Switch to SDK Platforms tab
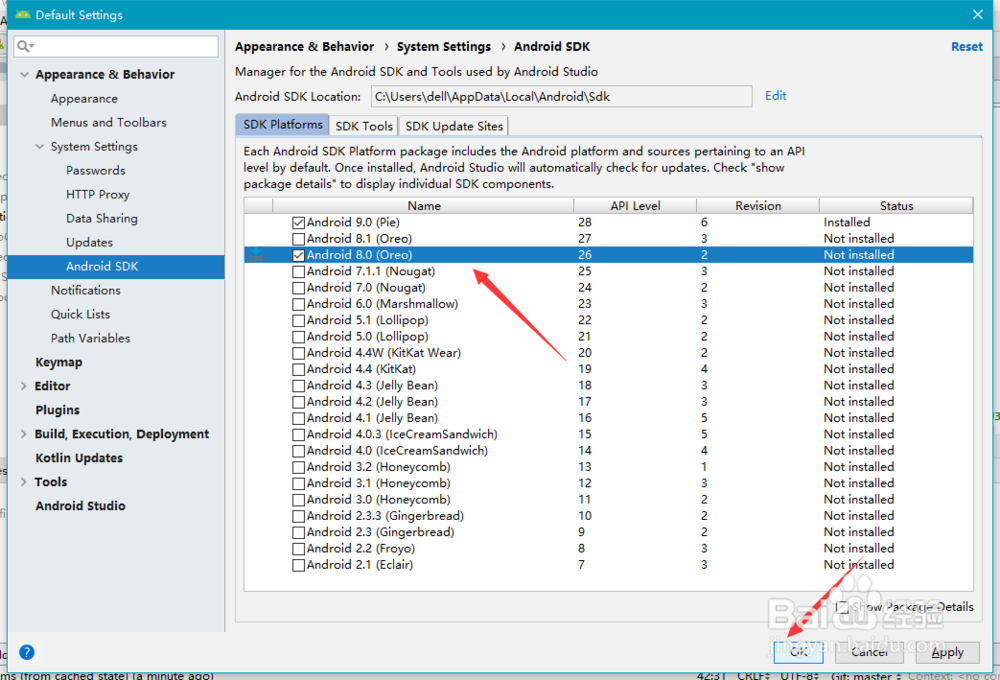Image resolution: width=1000 pixels, height=680 pixels. [x=283, y=125]
